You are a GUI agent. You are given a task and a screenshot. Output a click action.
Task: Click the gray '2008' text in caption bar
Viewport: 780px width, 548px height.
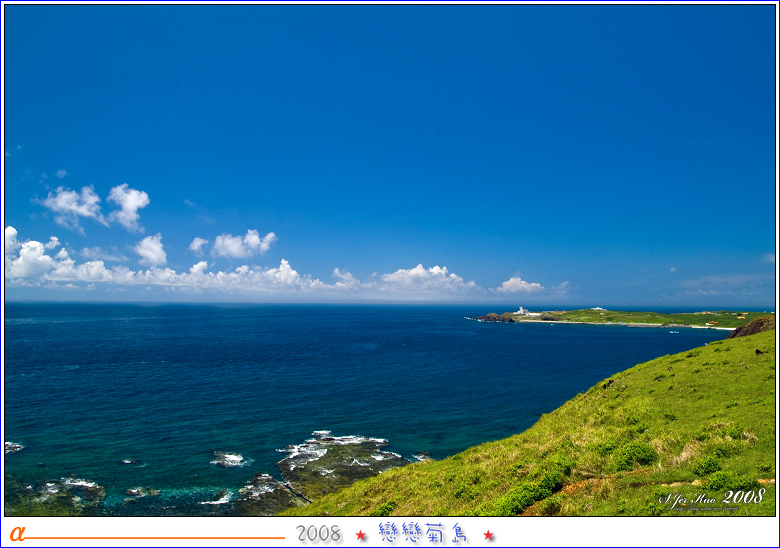point(318,534)
